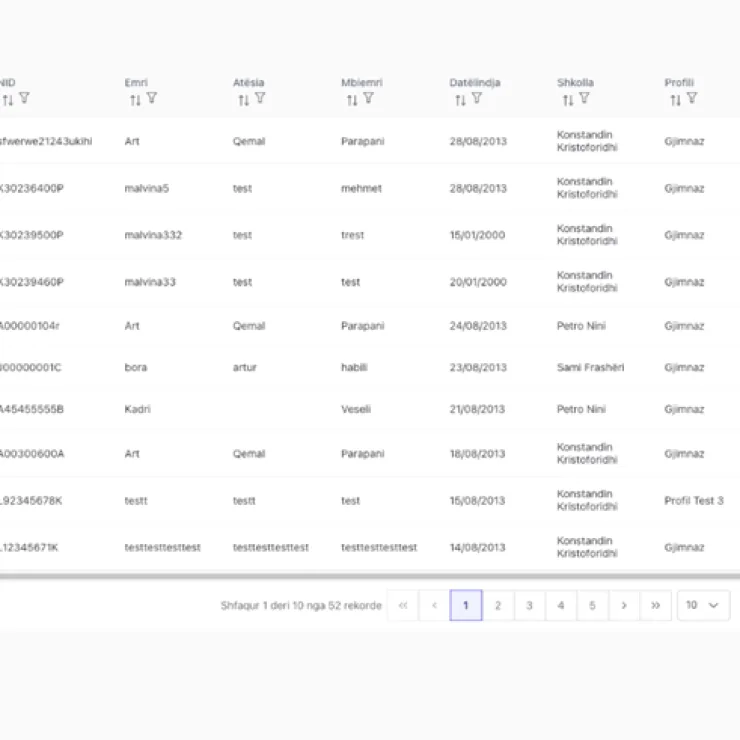
Task: Select page 4 in paginator
Action: tap(561, 605)
